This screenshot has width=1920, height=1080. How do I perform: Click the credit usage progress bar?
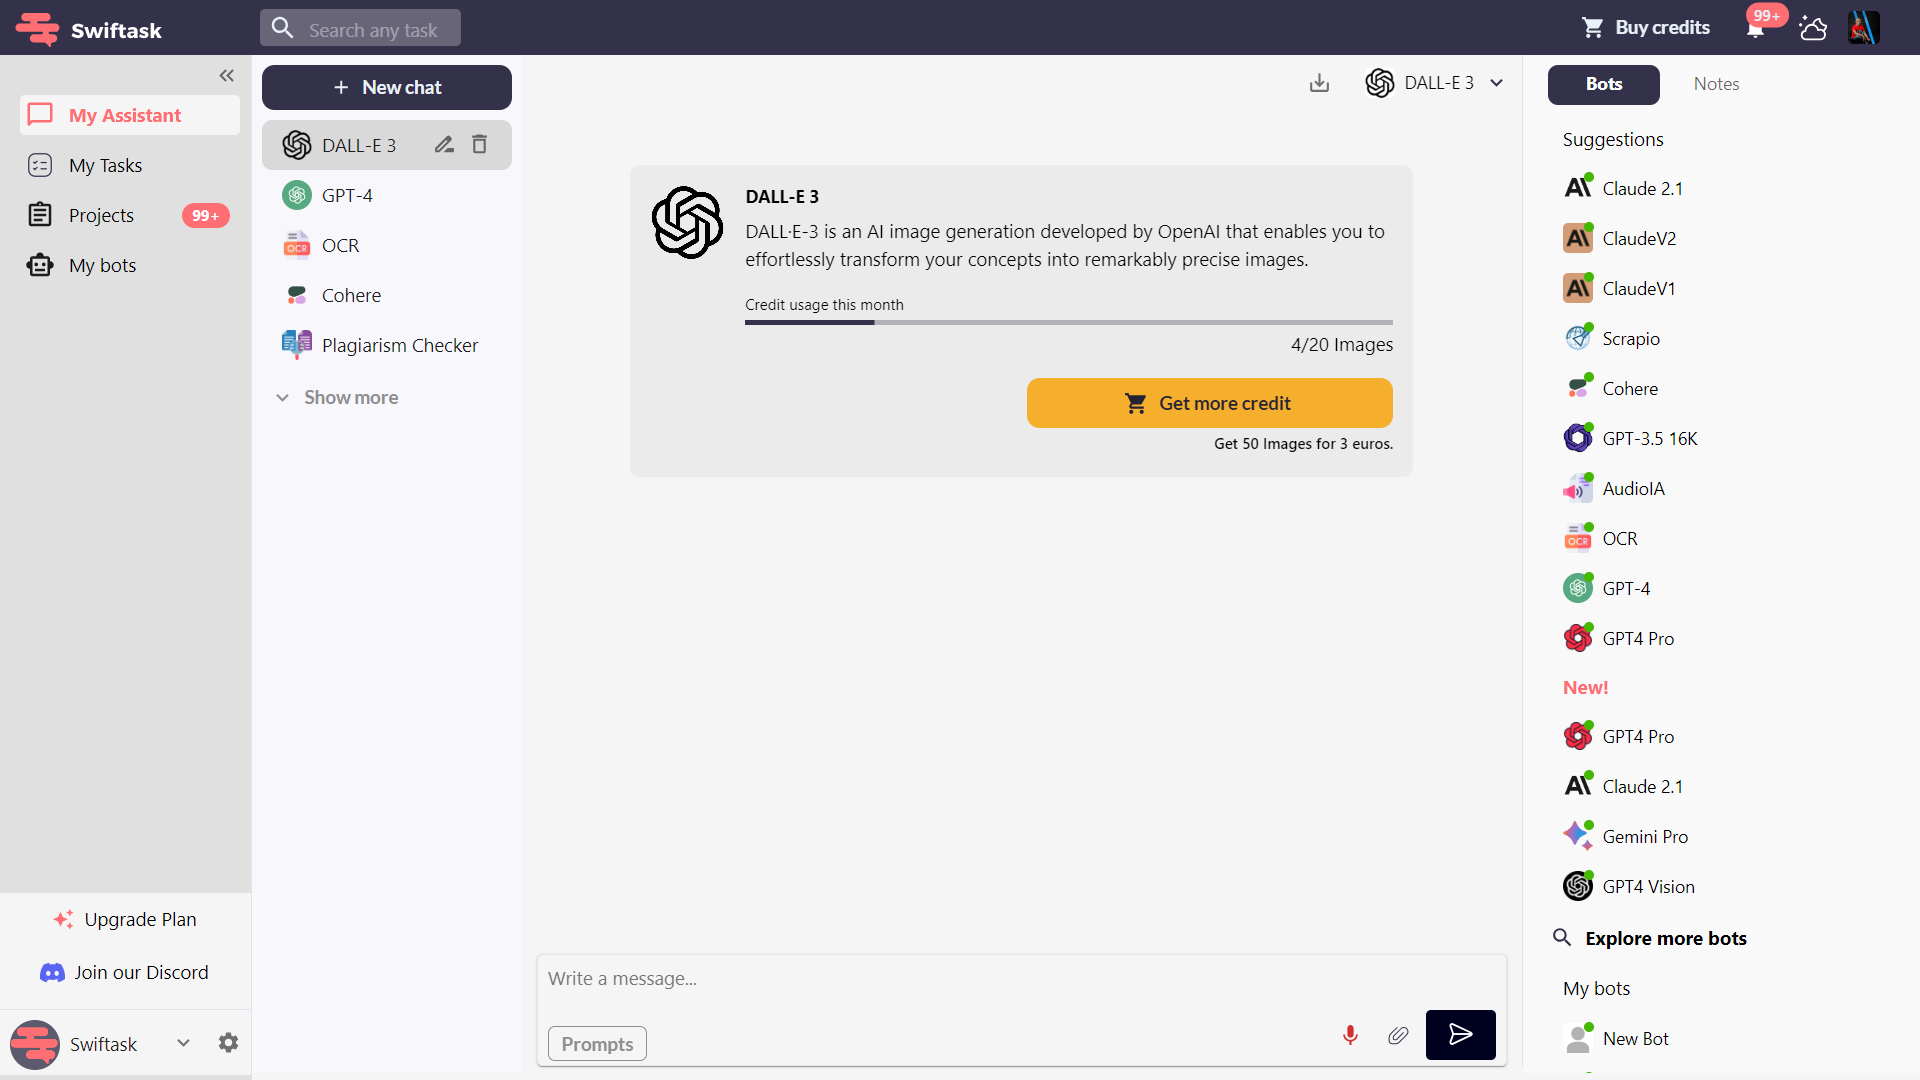coord(1068,322)
